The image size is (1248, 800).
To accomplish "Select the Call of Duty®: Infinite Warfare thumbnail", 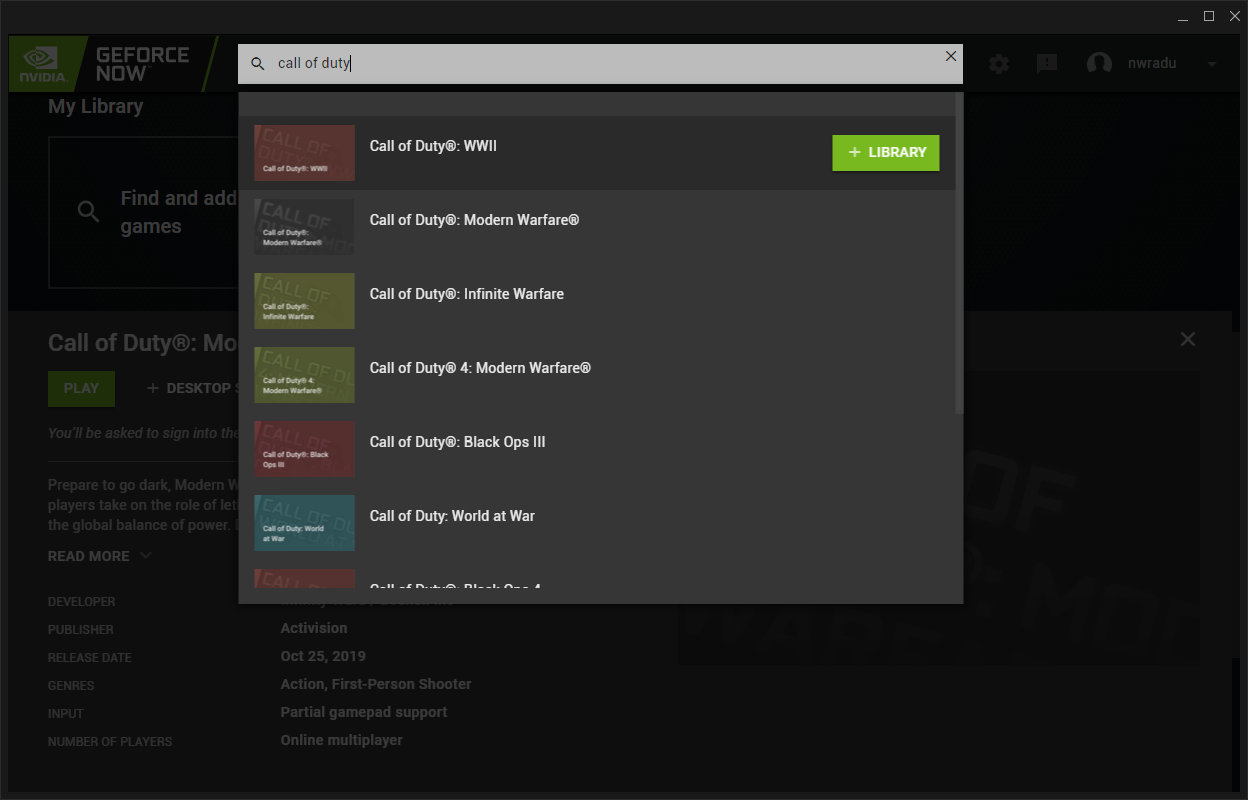I will coord(304,301).
